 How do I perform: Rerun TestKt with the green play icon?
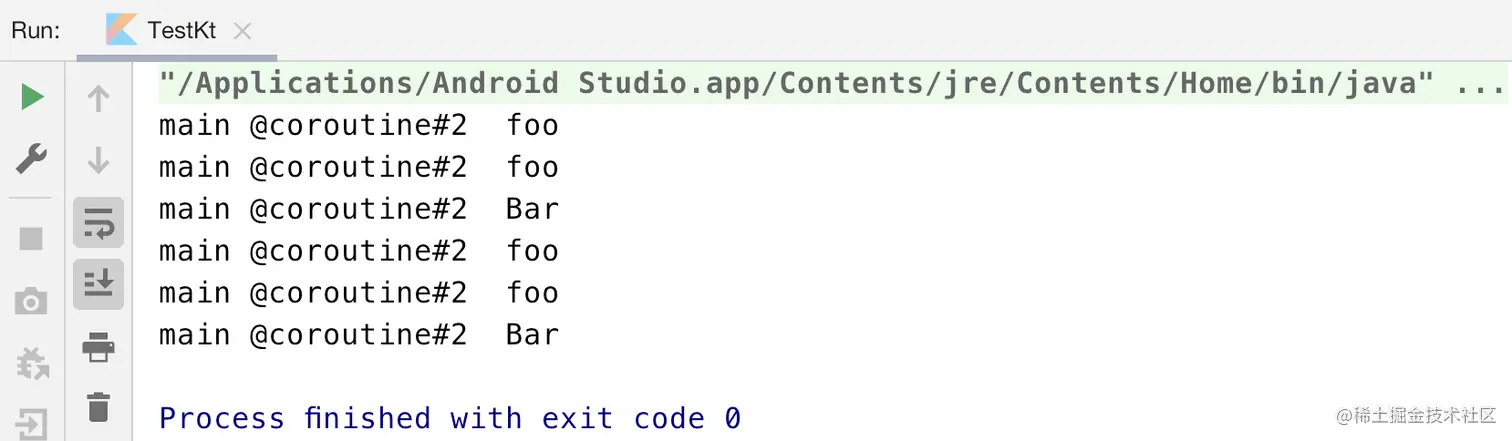32,97
